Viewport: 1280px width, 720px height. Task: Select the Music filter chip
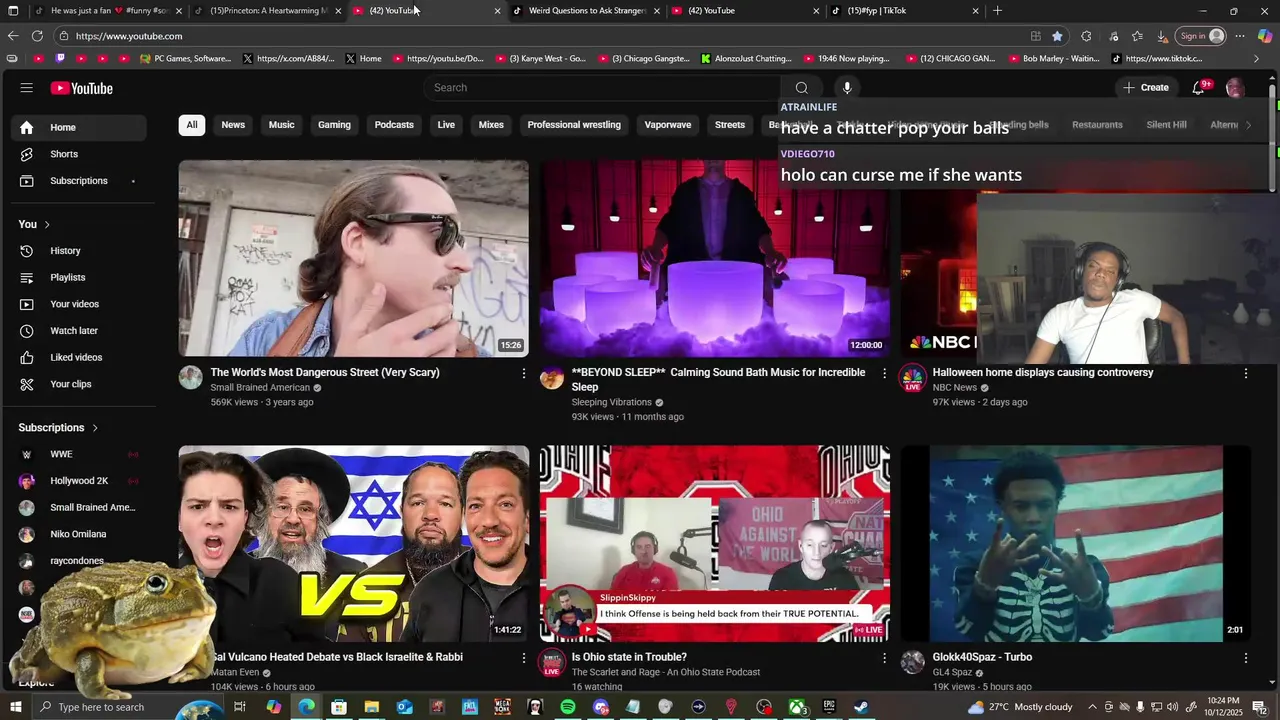(281, 125)
